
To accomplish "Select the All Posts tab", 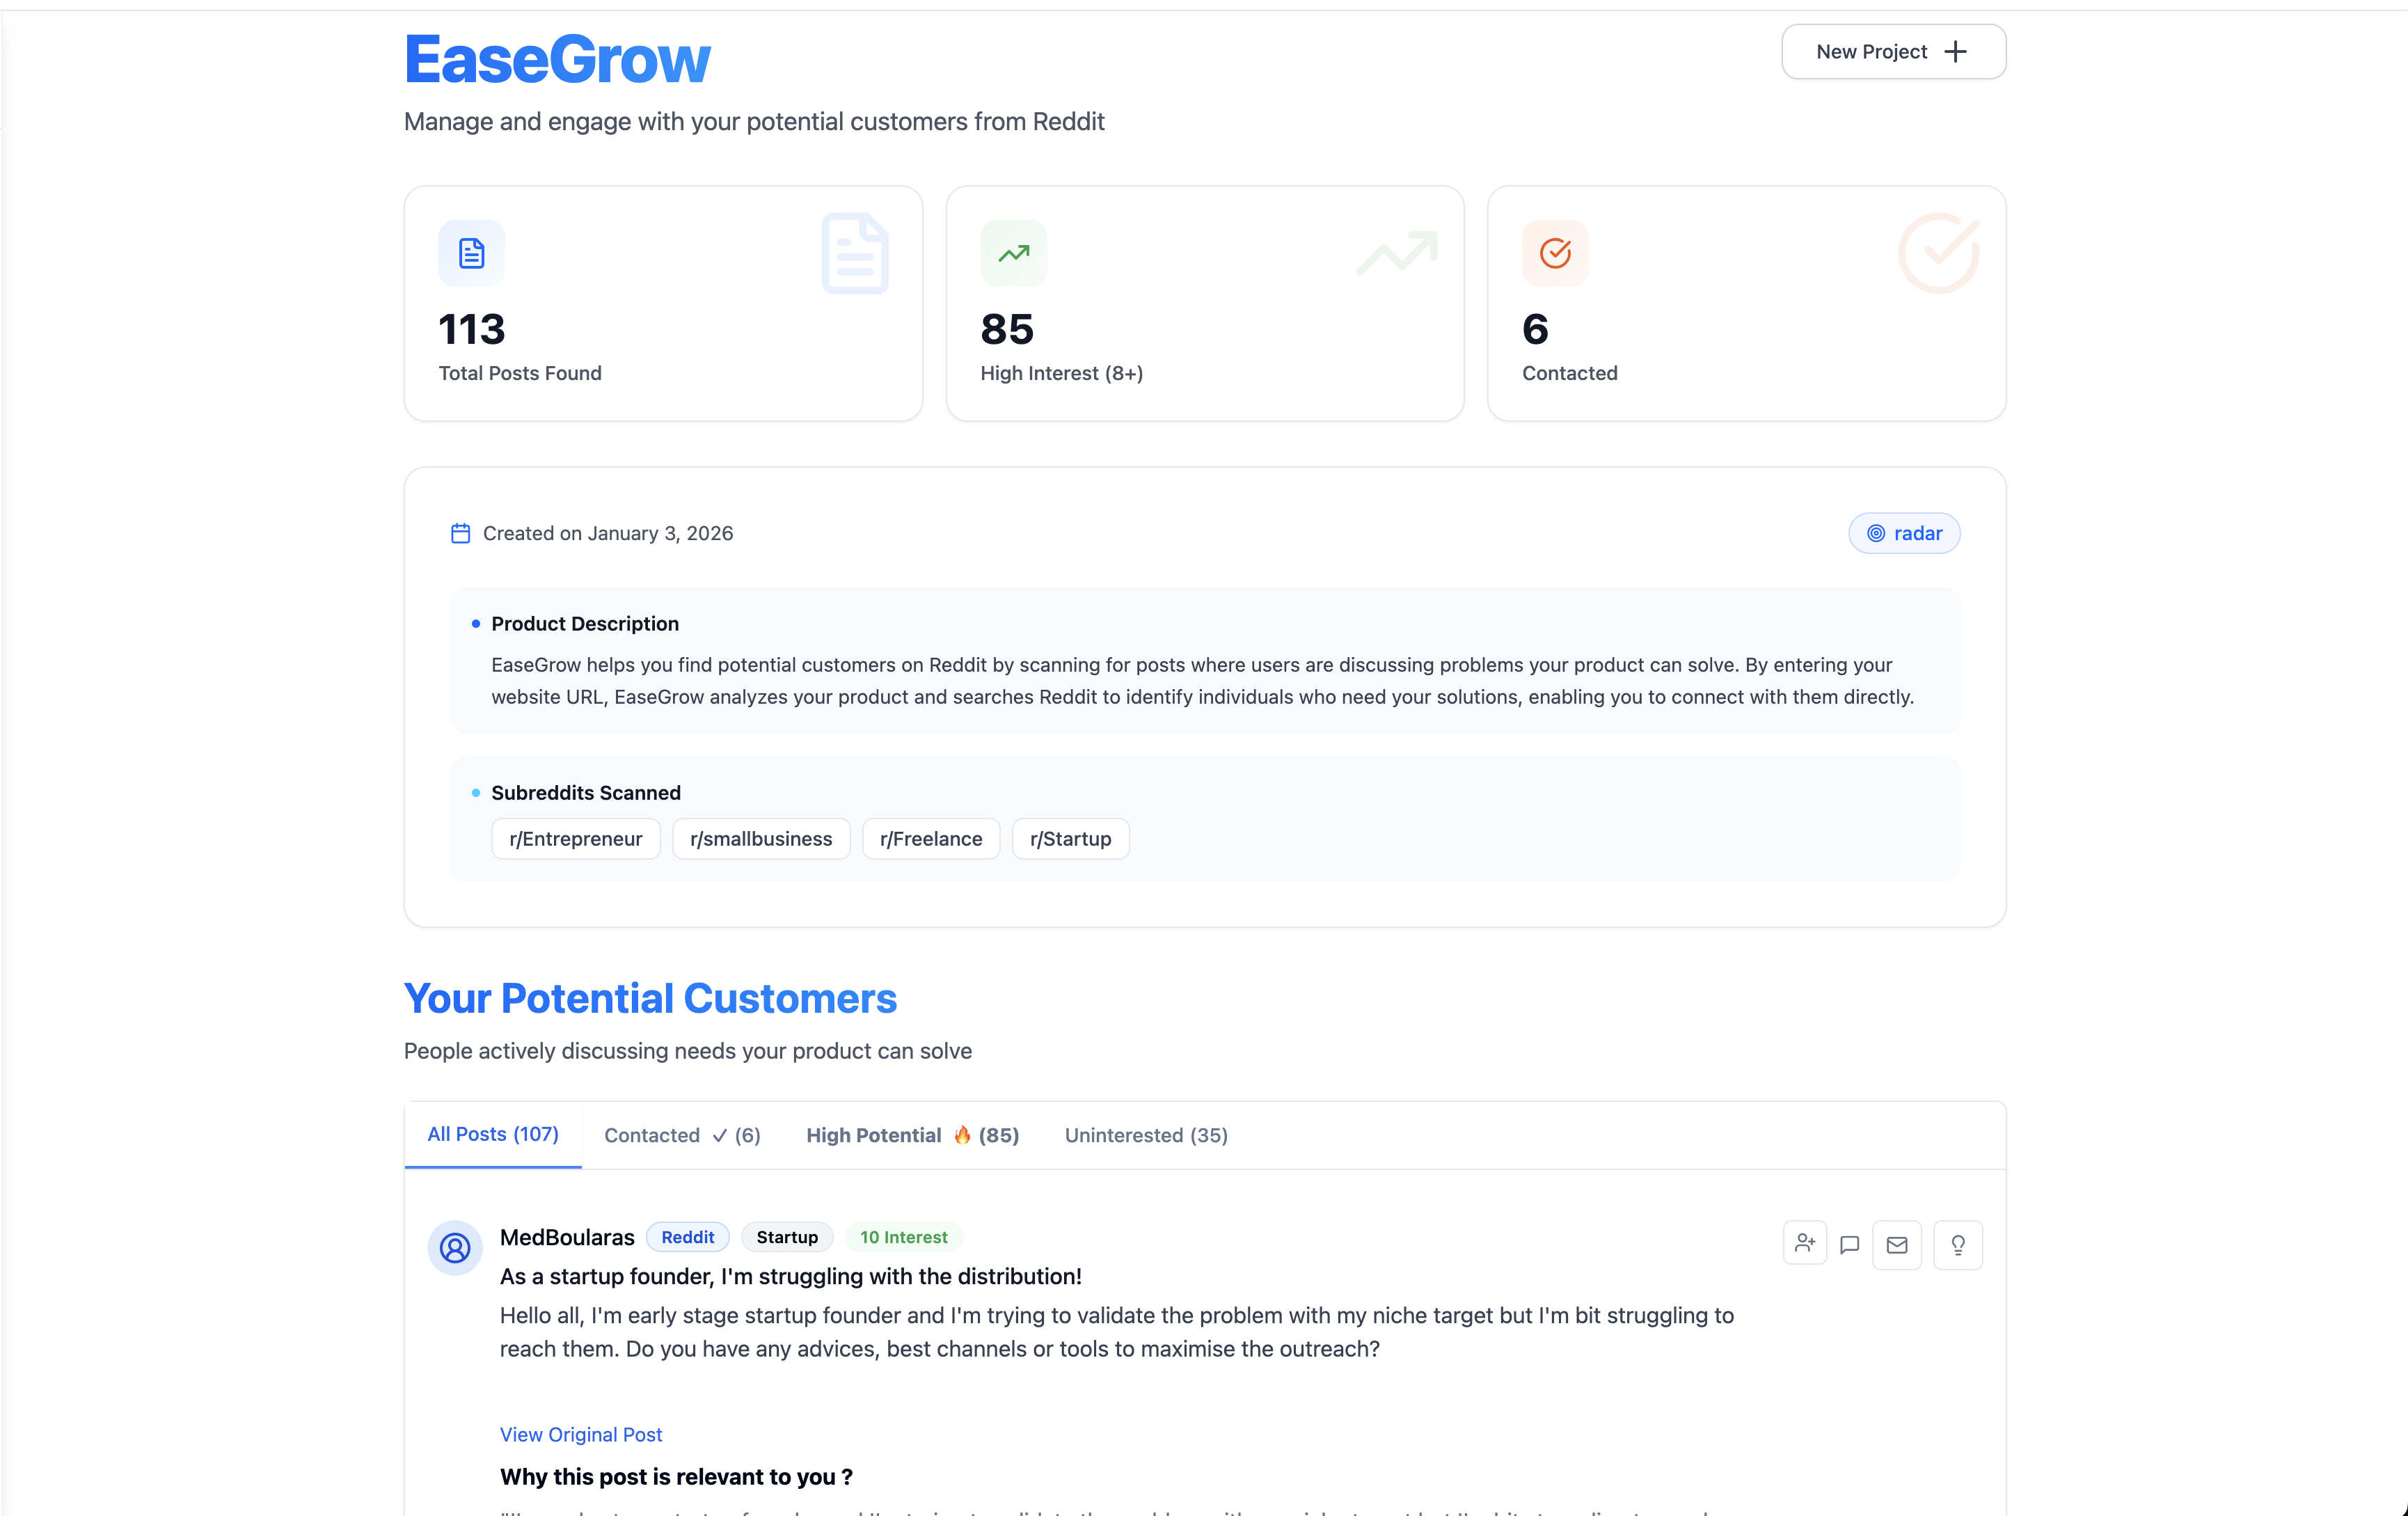I will (492, 1134).
